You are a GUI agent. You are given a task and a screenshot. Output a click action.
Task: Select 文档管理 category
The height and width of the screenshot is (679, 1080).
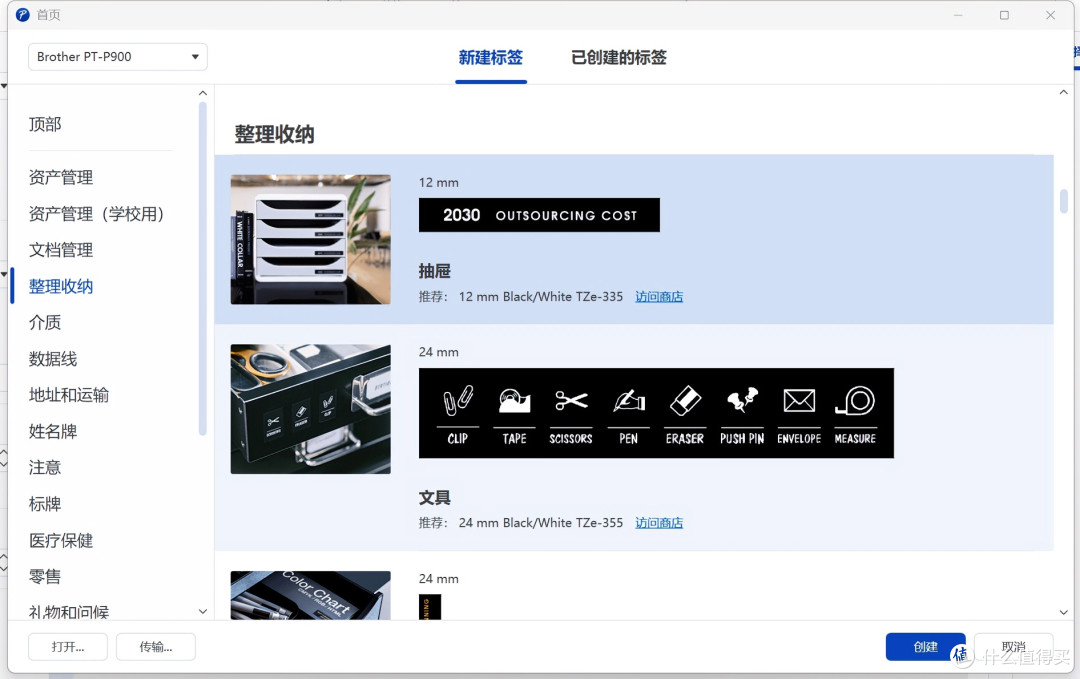[x=61, y=250]
